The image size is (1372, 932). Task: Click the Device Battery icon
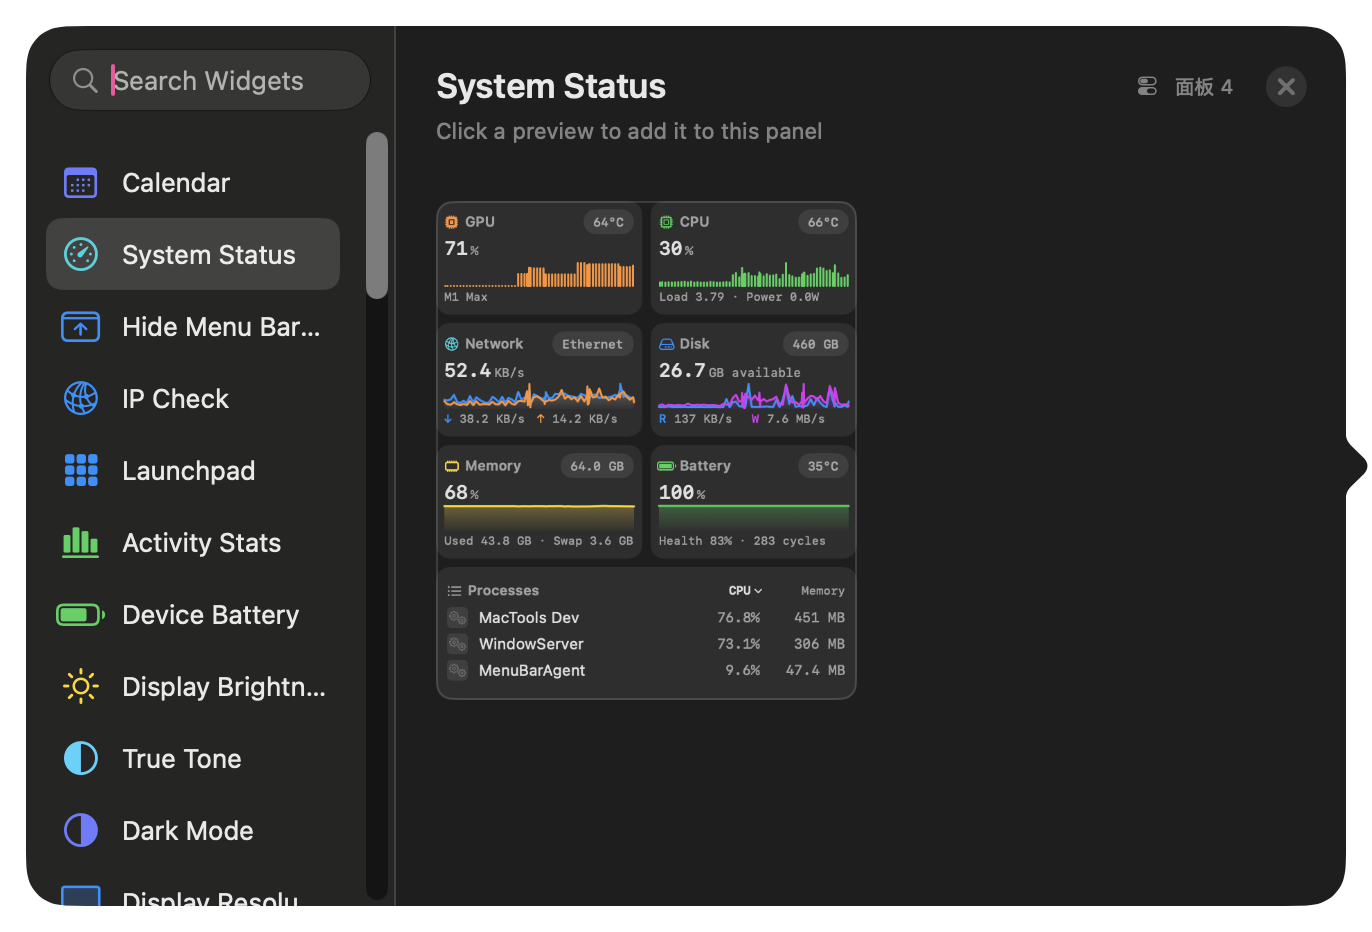tap(81, 614)
